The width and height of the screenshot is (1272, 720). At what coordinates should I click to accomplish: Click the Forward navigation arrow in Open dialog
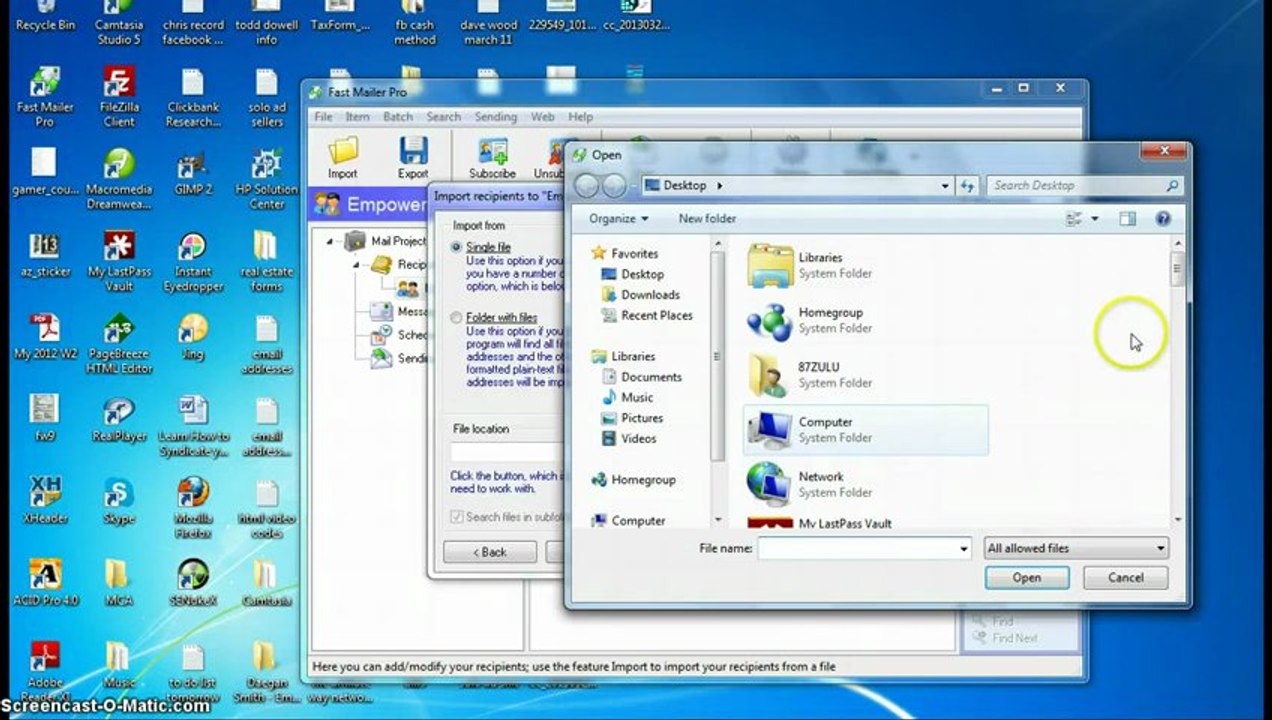(x=613, y=185)
